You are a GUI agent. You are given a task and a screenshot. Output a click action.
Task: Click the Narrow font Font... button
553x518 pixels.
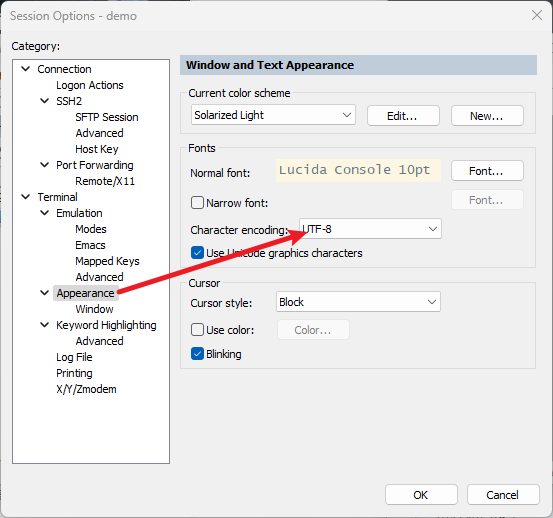click(487, 200)
